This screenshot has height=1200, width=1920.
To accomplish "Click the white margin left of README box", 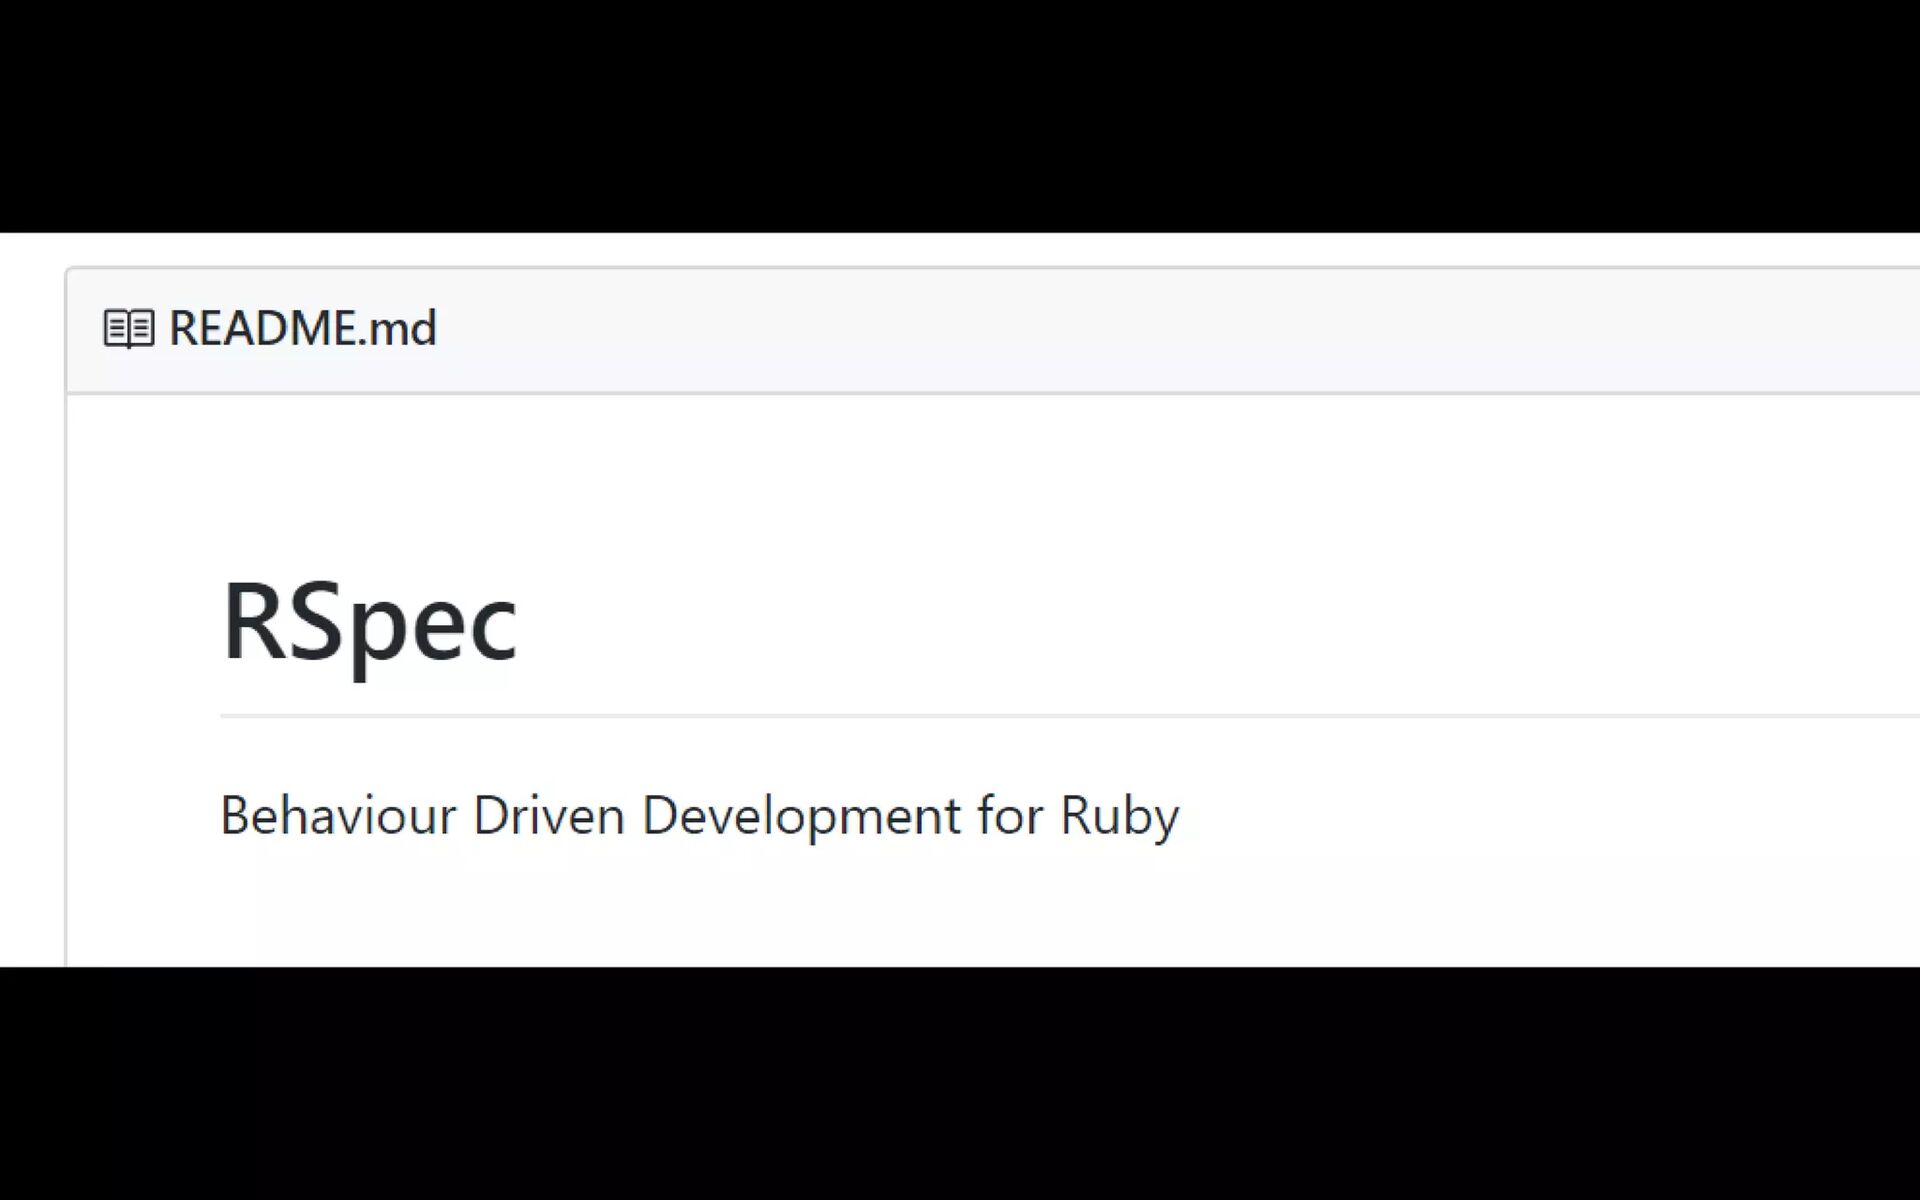I will (x=32, y=600).
